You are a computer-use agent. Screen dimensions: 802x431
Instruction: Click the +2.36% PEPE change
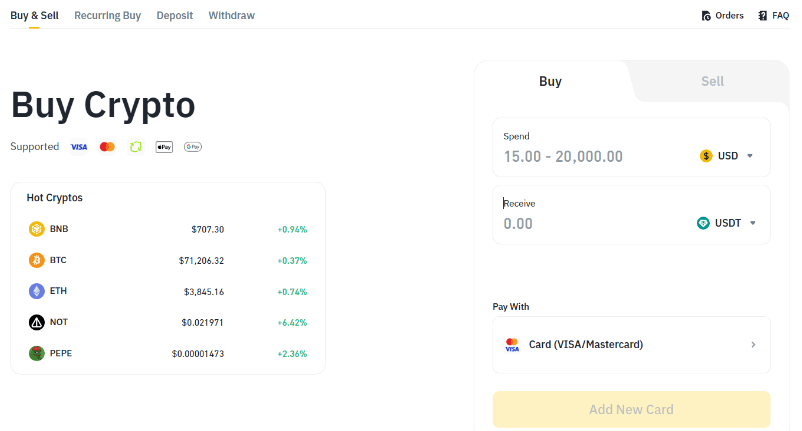coord(292,354)
